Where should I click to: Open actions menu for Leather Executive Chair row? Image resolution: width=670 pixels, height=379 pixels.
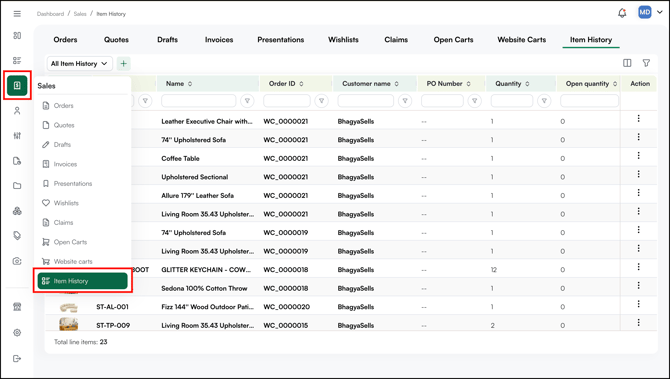(638, 118)
